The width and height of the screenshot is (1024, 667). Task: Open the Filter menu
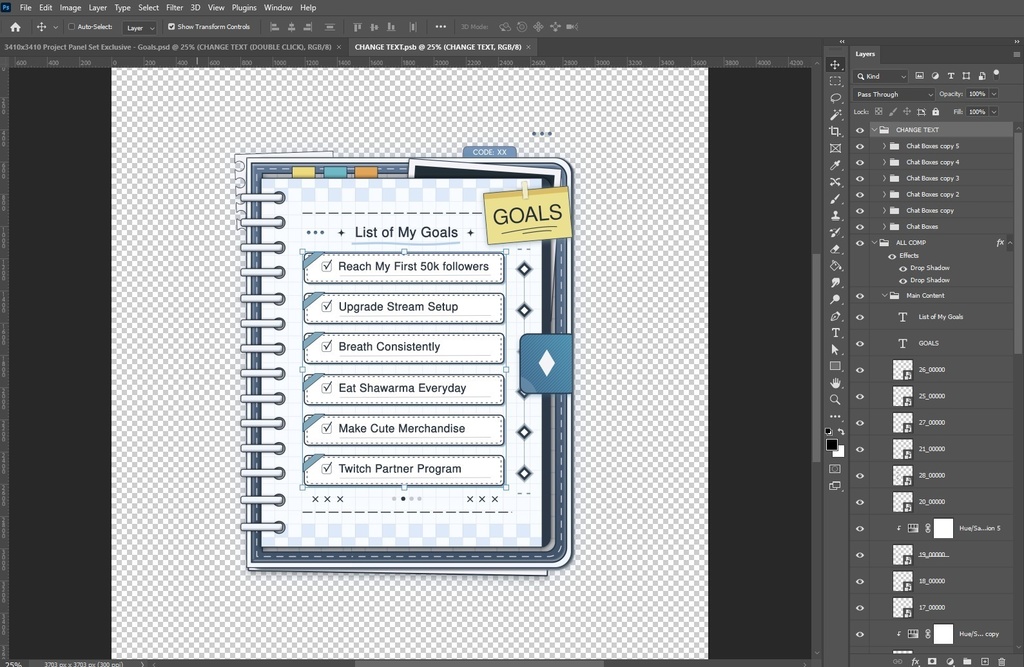pyautogui.click(x=175, y=7)
